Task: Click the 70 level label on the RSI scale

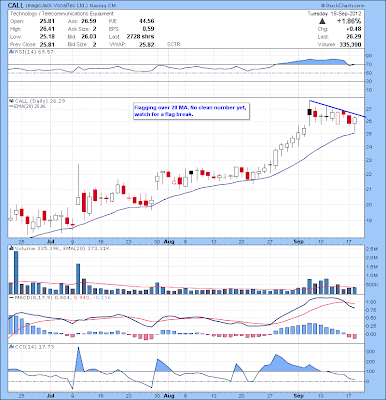Action: point(369,64)
